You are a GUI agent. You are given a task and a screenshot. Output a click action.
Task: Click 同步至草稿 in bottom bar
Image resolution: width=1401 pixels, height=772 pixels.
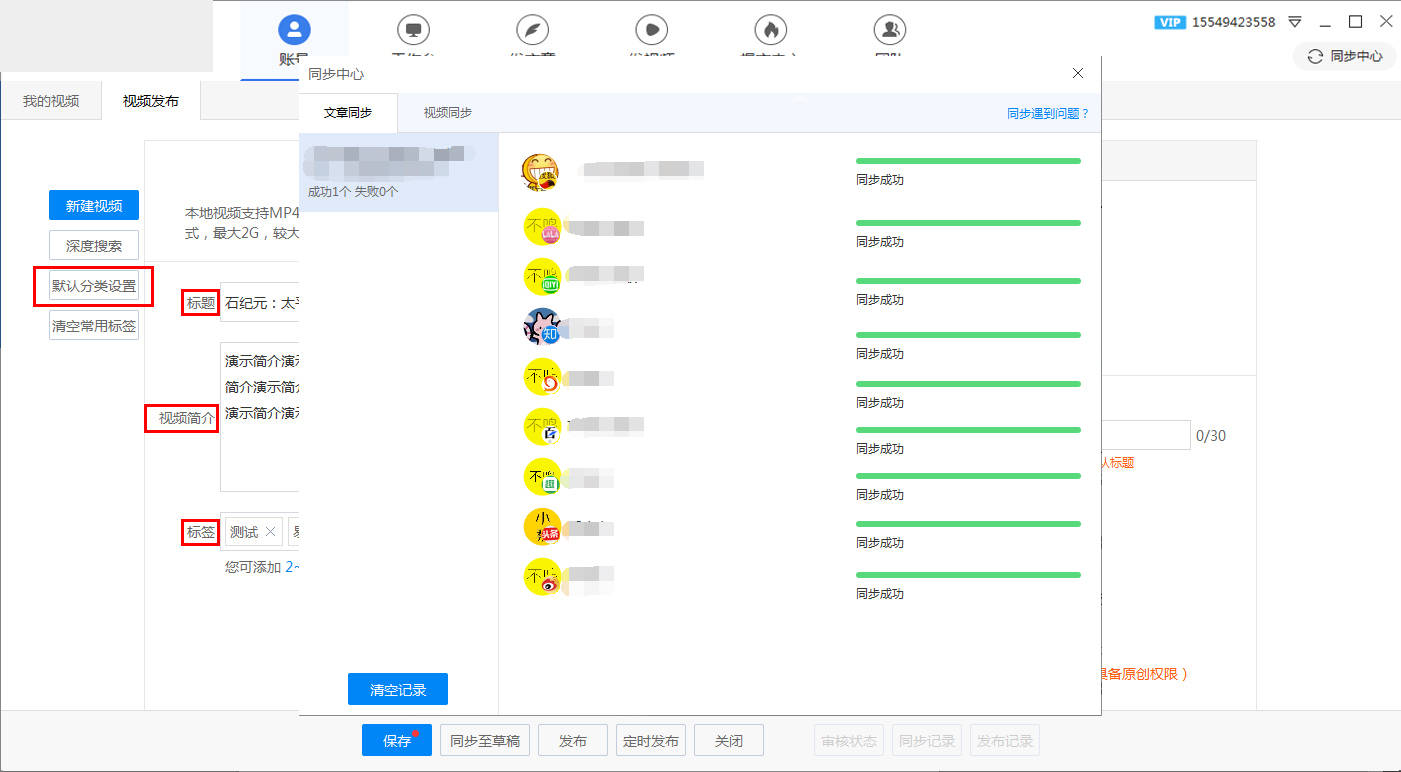pos(484,741)
